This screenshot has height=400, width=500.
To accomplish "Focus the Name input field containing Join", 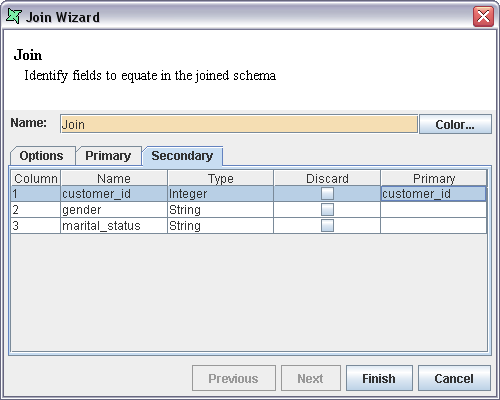I will (239, 124).
